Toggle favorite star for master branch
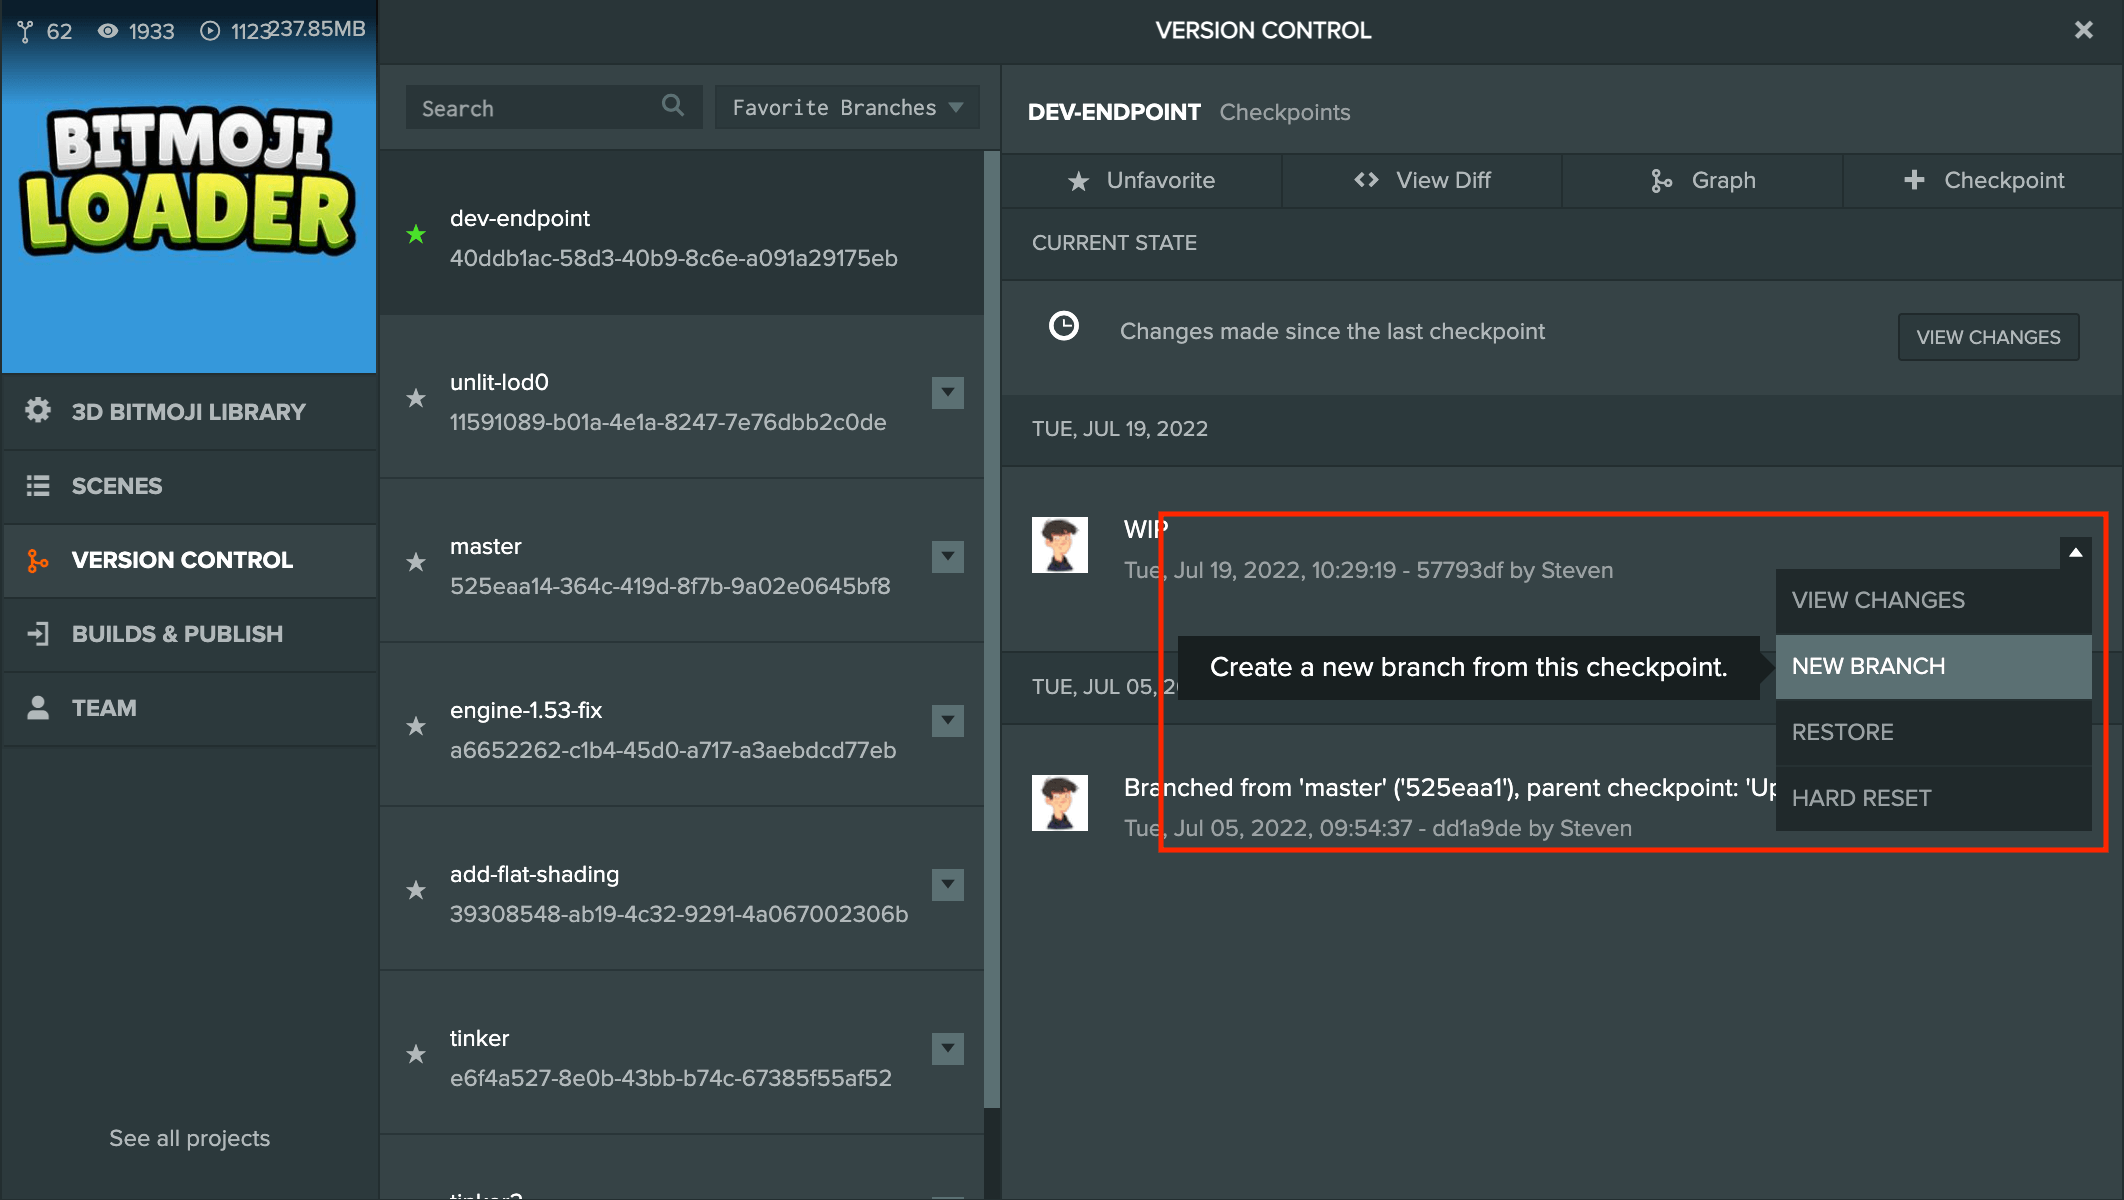Image resolution: width=2124 pixels, height=1200 pixels. (x=416, y=563)
